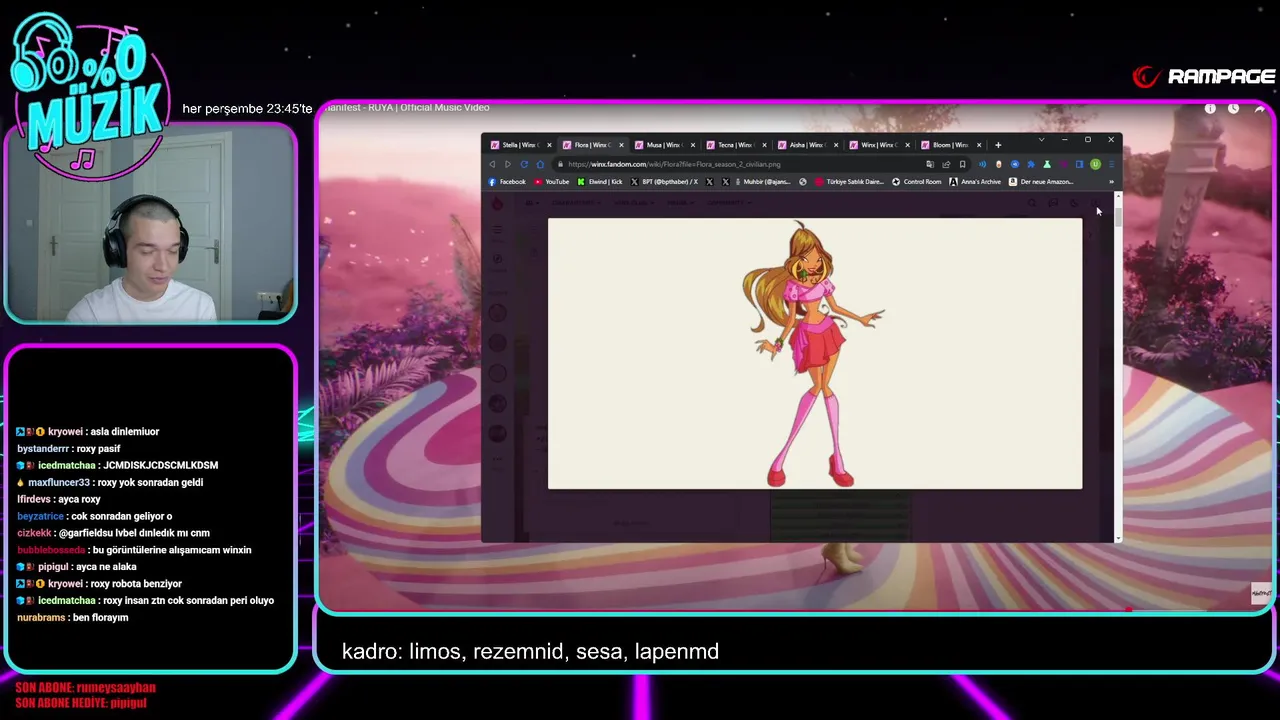Close the Tecna tab
Viewport: 1280px width, 720px height.
click(x=764, y=145)
